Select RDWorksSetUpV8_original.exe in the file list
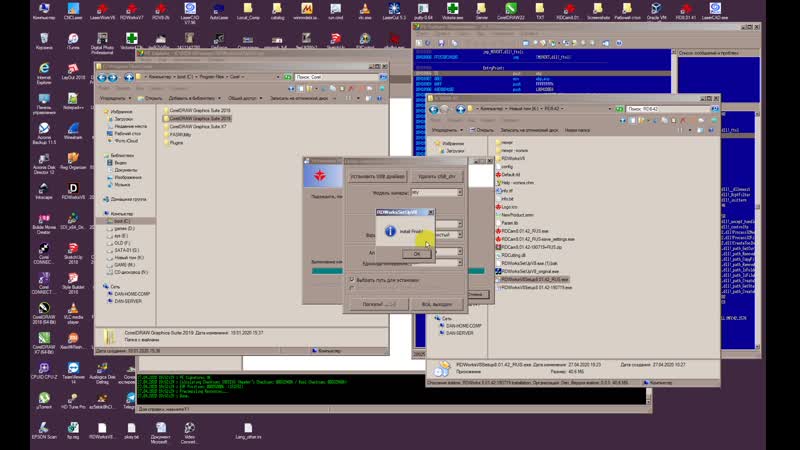Viewport: 800px width, 450px height. click(527, 271)
